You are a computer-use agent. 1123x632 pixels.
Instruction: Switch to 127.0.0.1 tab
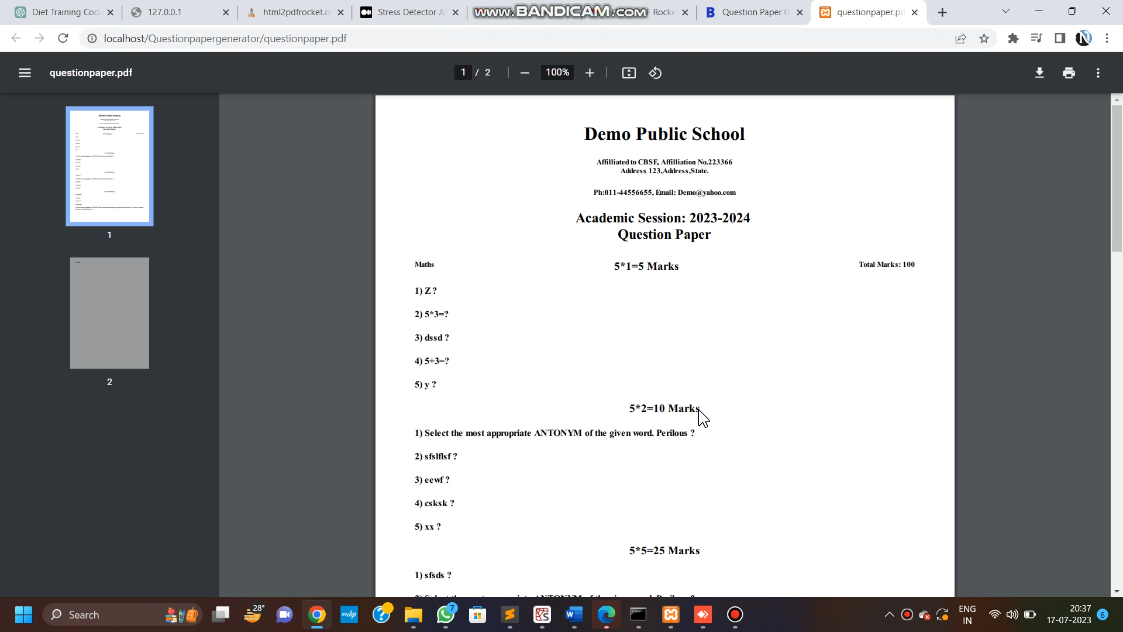179,12
